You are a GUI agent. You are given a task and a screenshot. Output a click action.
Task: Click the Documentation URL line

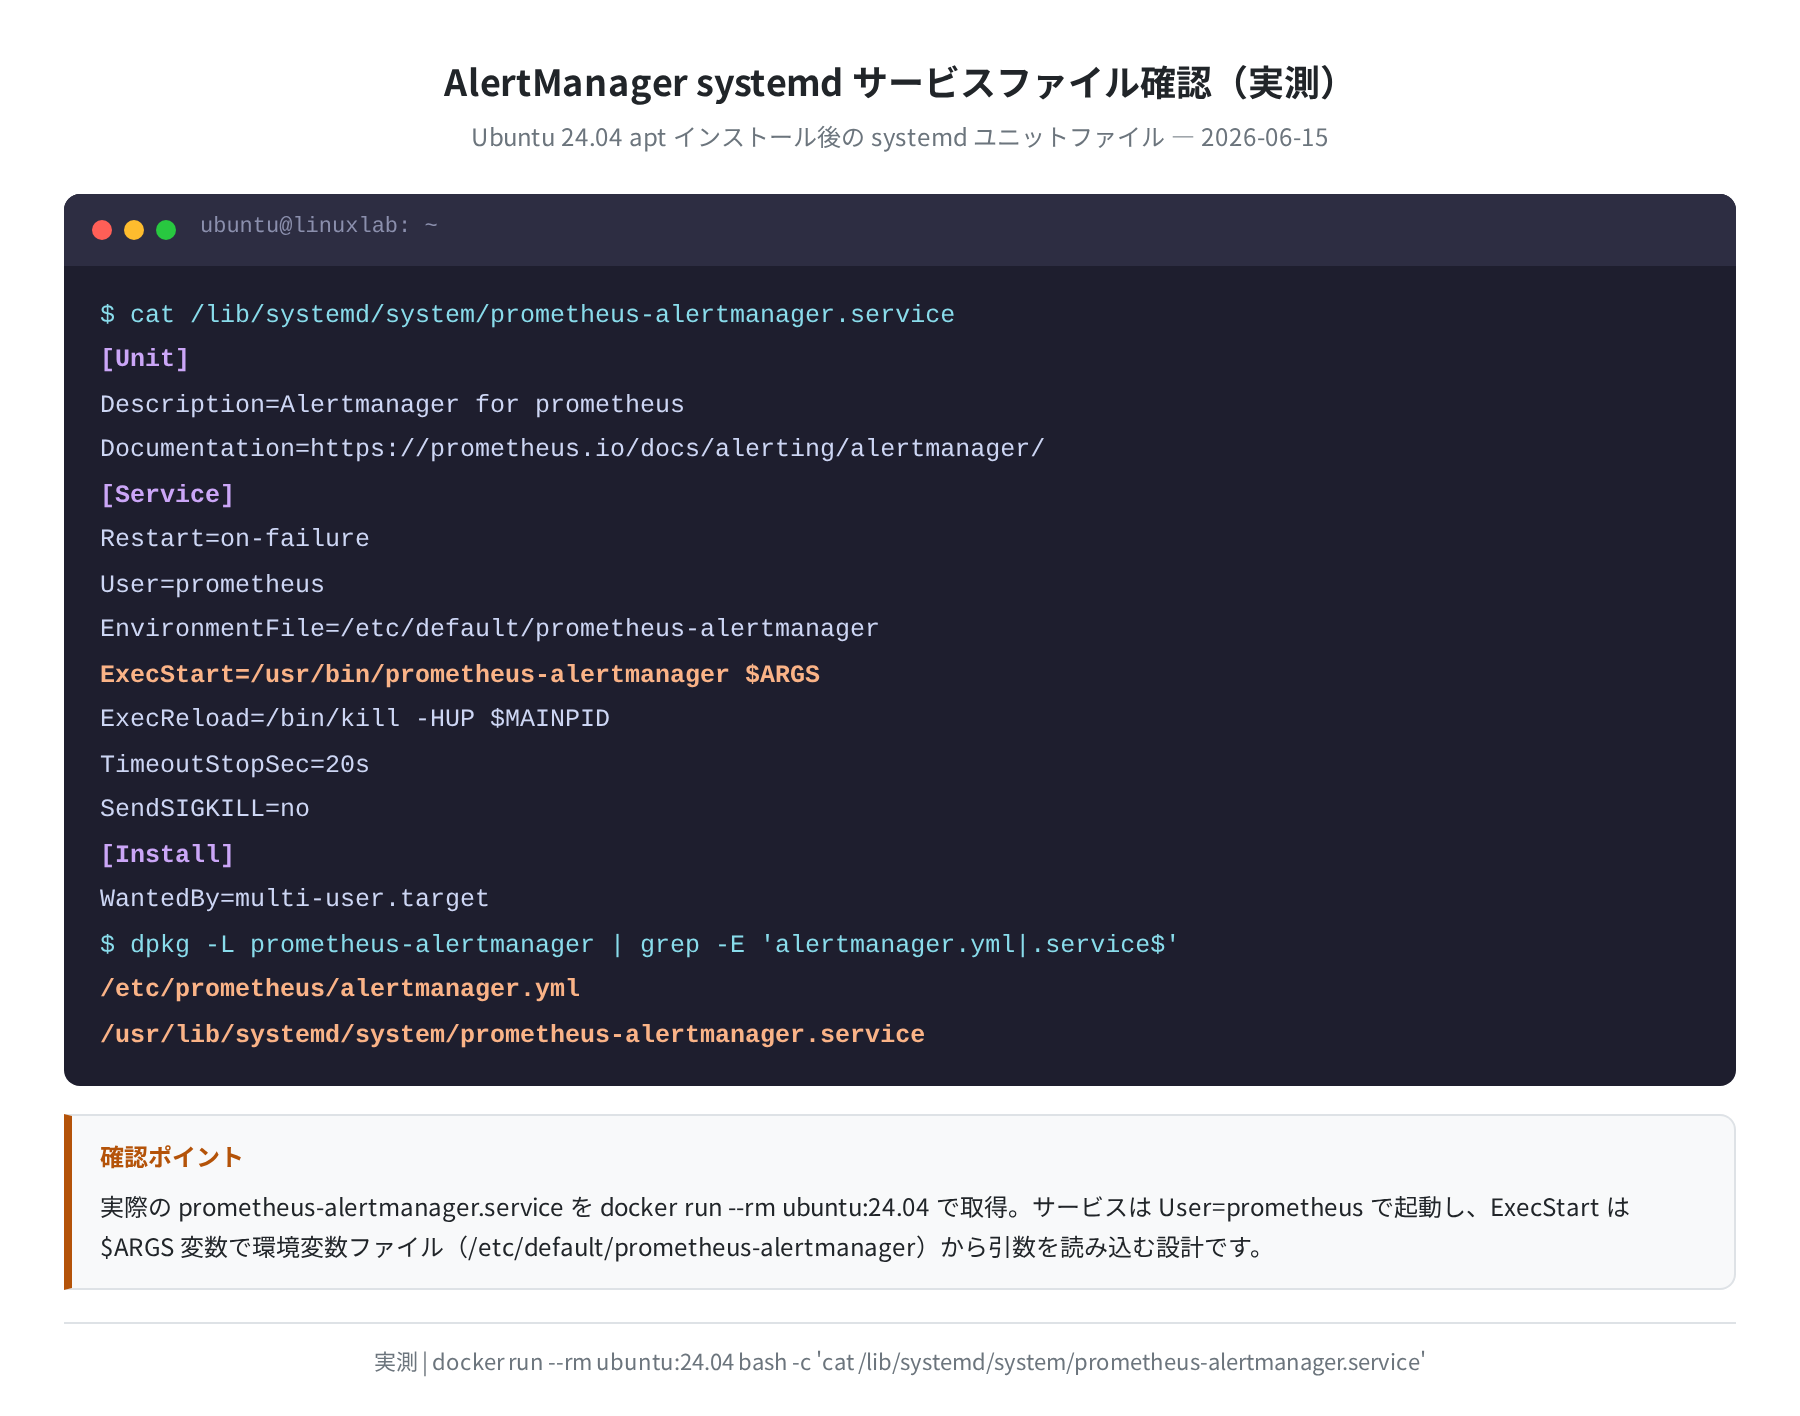coord(572,449)
